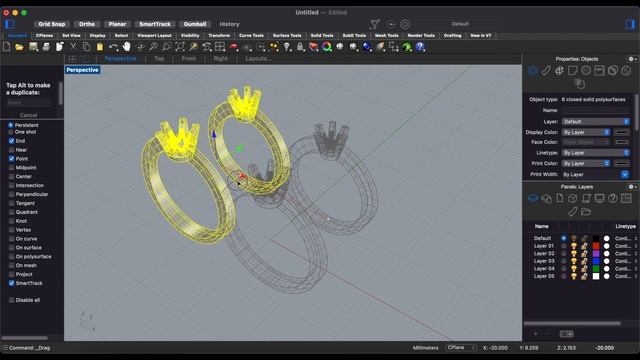Switch to the Top viewport tab

pyautogui.click(x=159, y=59)
